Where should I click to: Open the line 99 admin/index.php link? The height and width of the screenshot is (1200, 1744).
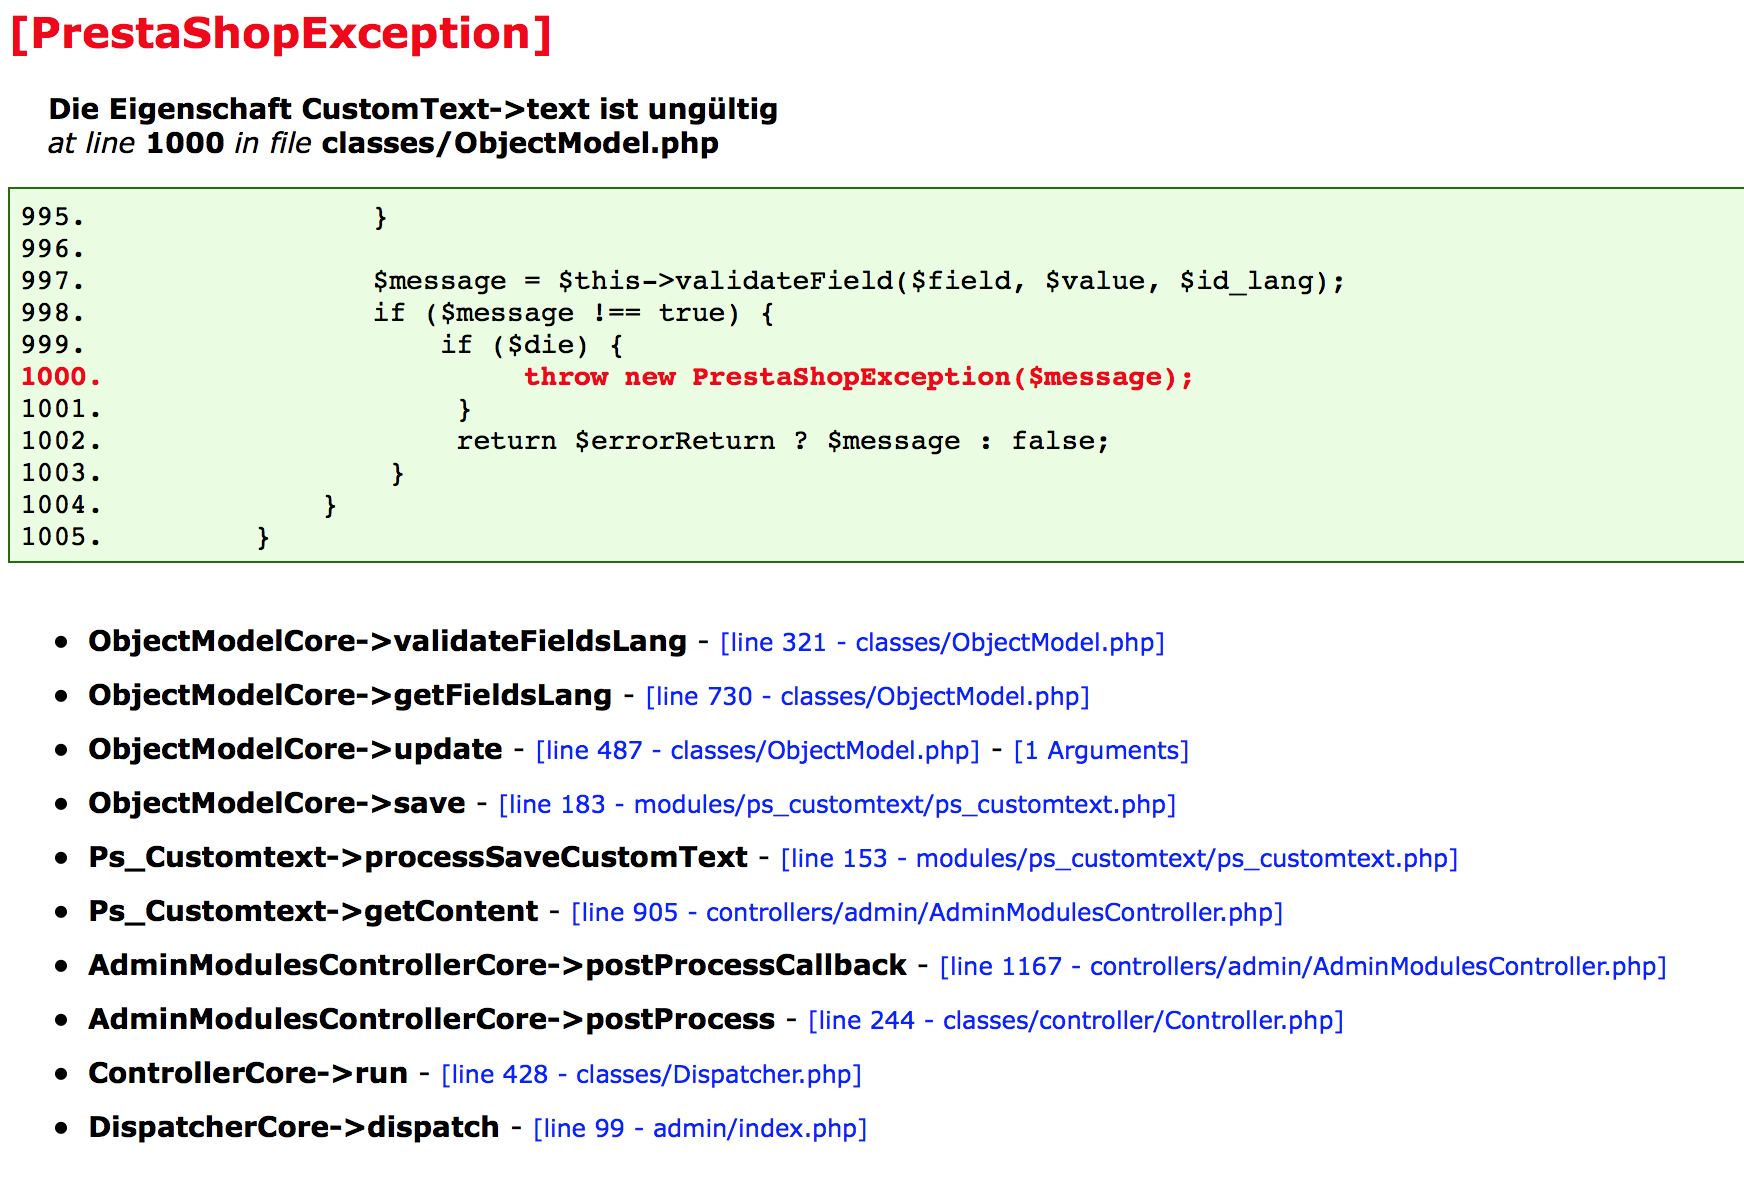coord(700,1128)
